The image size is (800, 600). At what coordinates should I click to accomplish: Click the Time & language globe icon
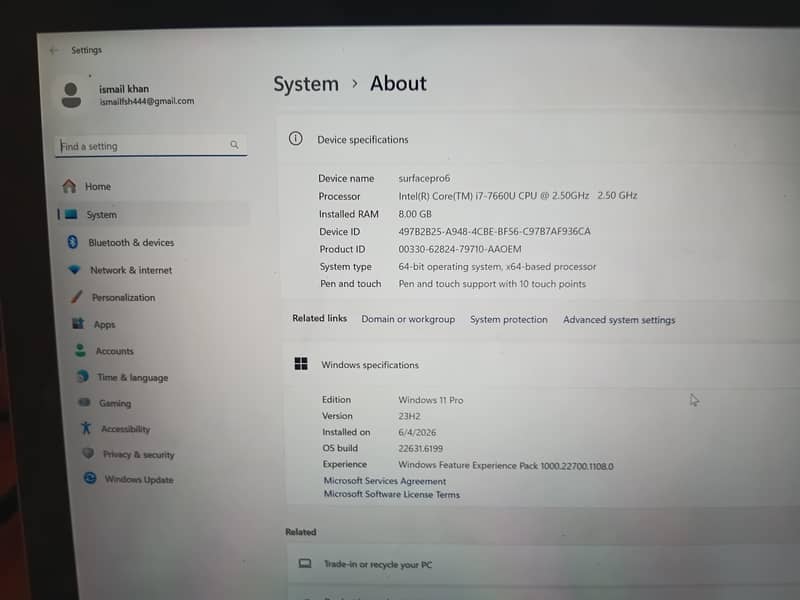[83, 377]
